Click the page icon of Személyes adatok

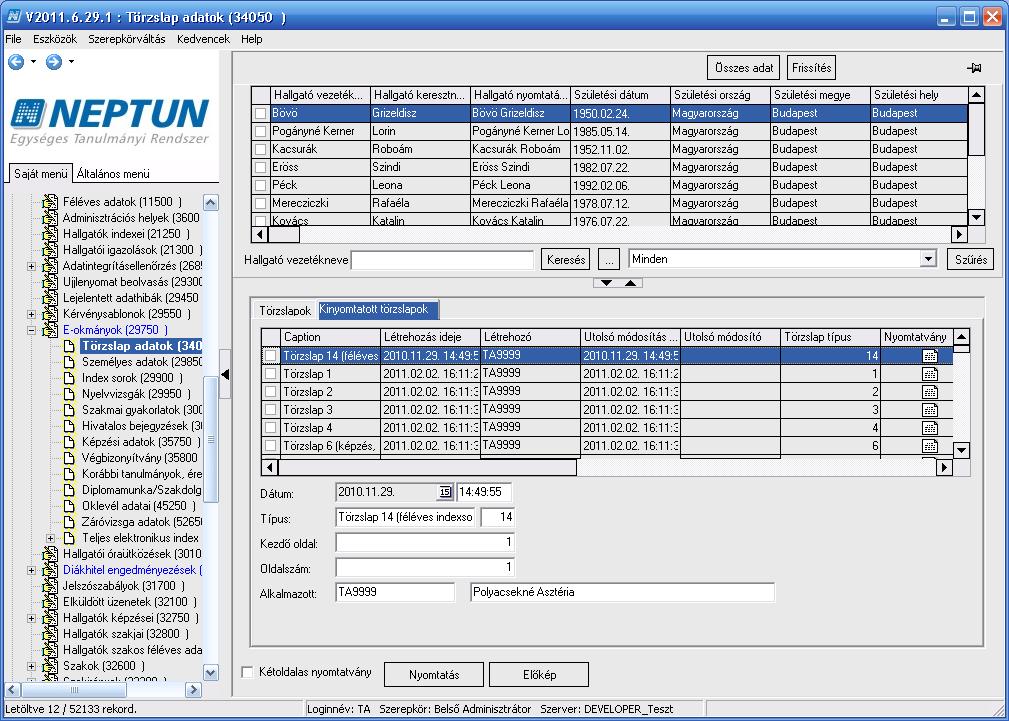click(x=69, y=362)
